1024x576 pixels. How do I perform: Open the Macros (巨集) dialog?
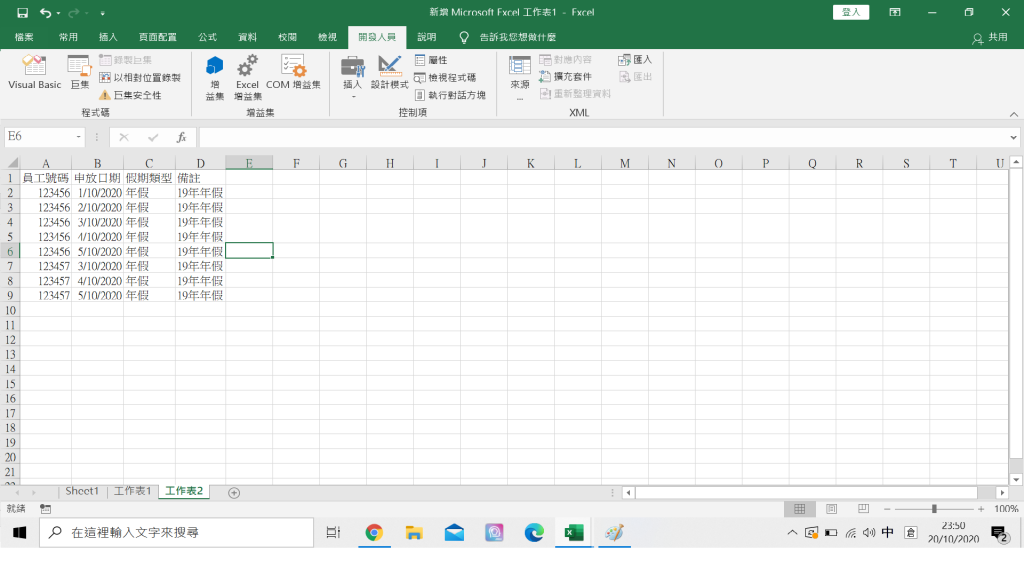point(79,72)
